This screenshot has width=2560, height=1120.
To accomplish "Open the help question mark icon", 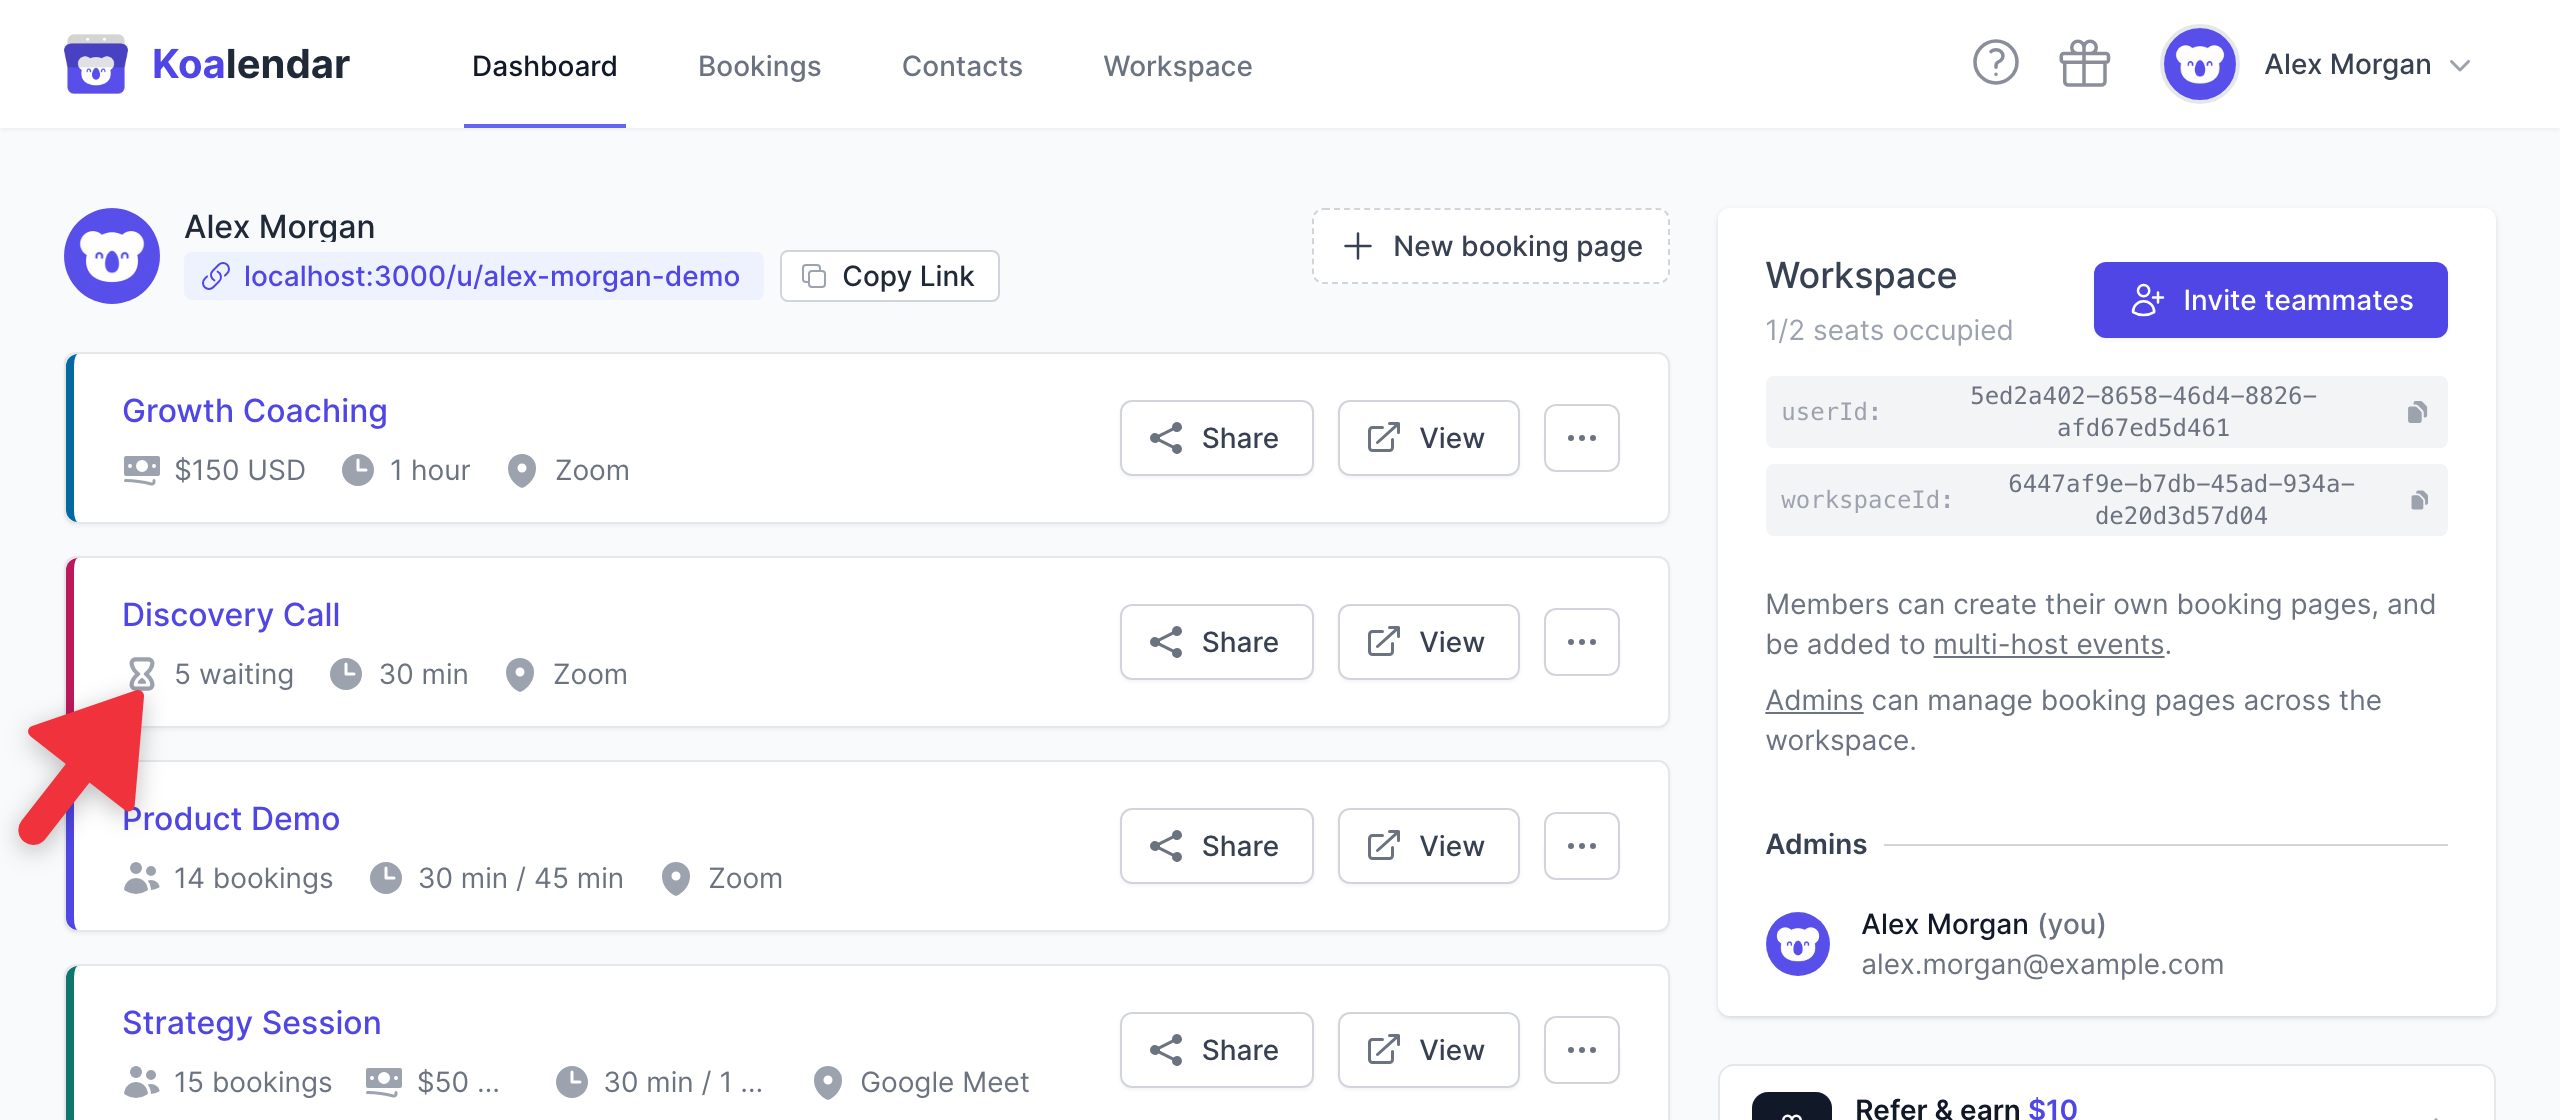I will coord(1995,64).
